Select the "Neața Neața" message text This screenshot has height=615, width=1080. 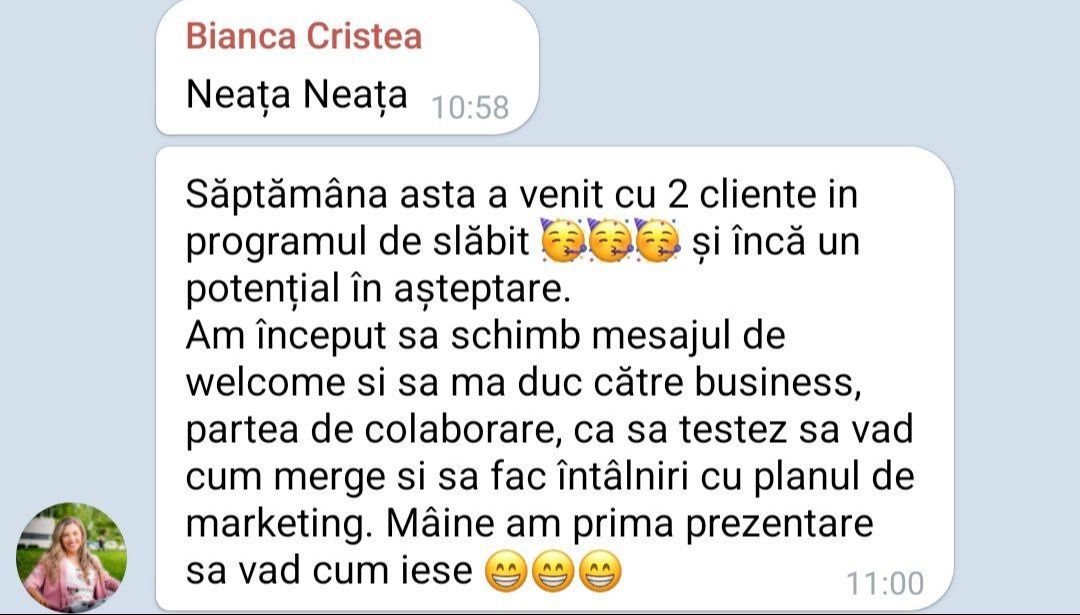click(x=297, y=94)
